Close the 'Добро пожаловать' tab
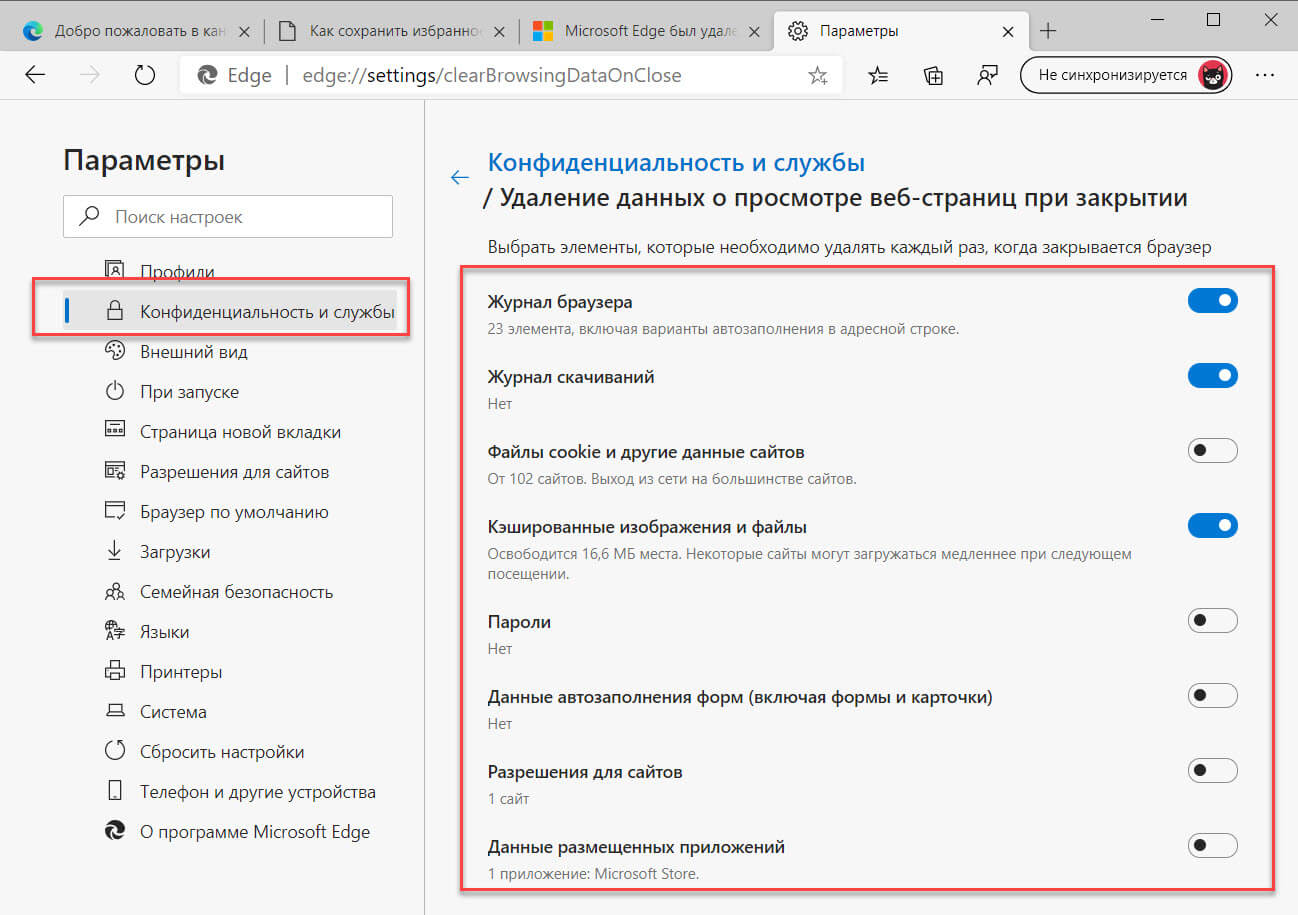 pyautogui.click(x=244, y=31)
